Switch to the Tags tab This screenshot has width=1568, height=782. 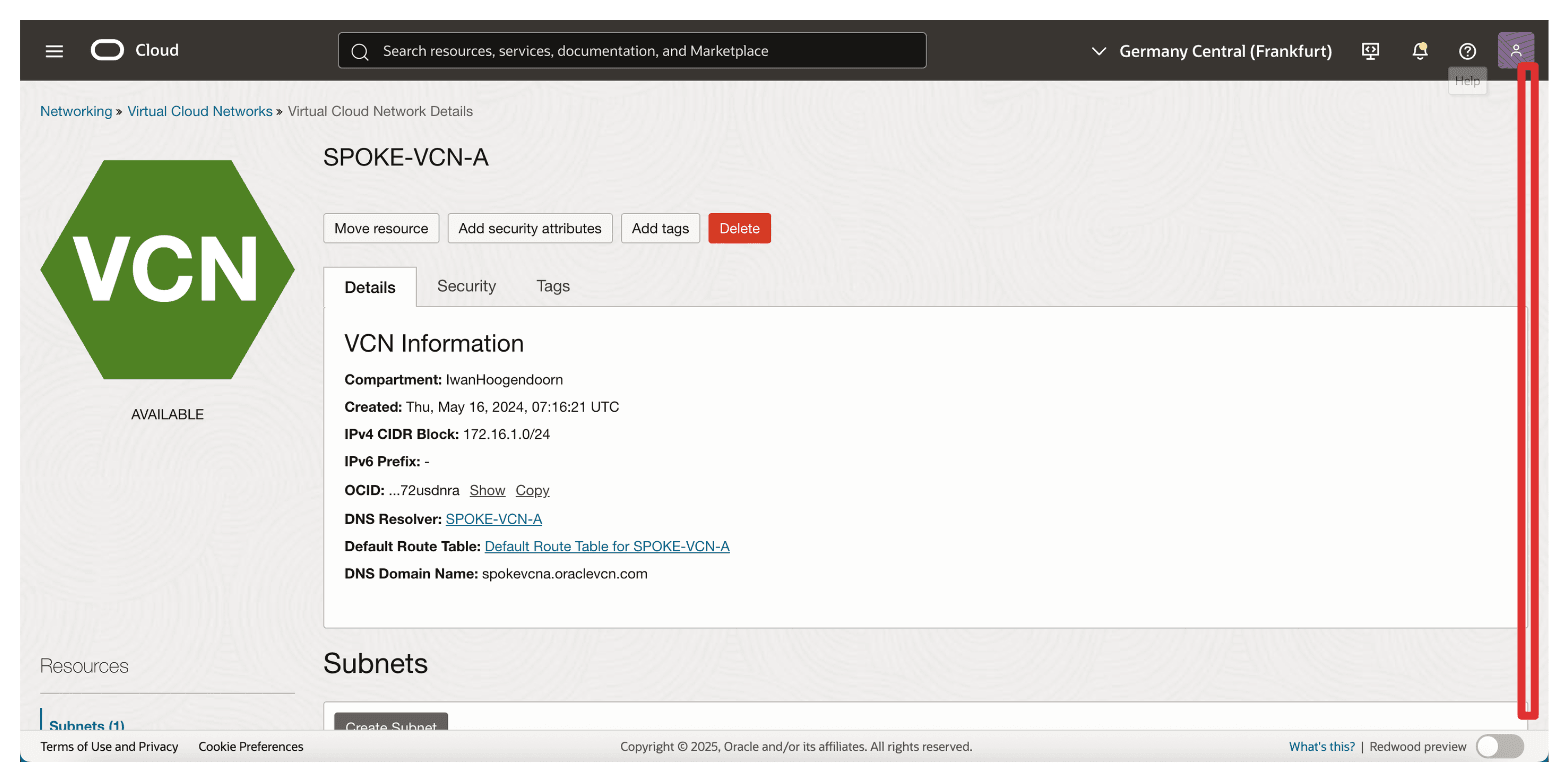tap(553, 286)
